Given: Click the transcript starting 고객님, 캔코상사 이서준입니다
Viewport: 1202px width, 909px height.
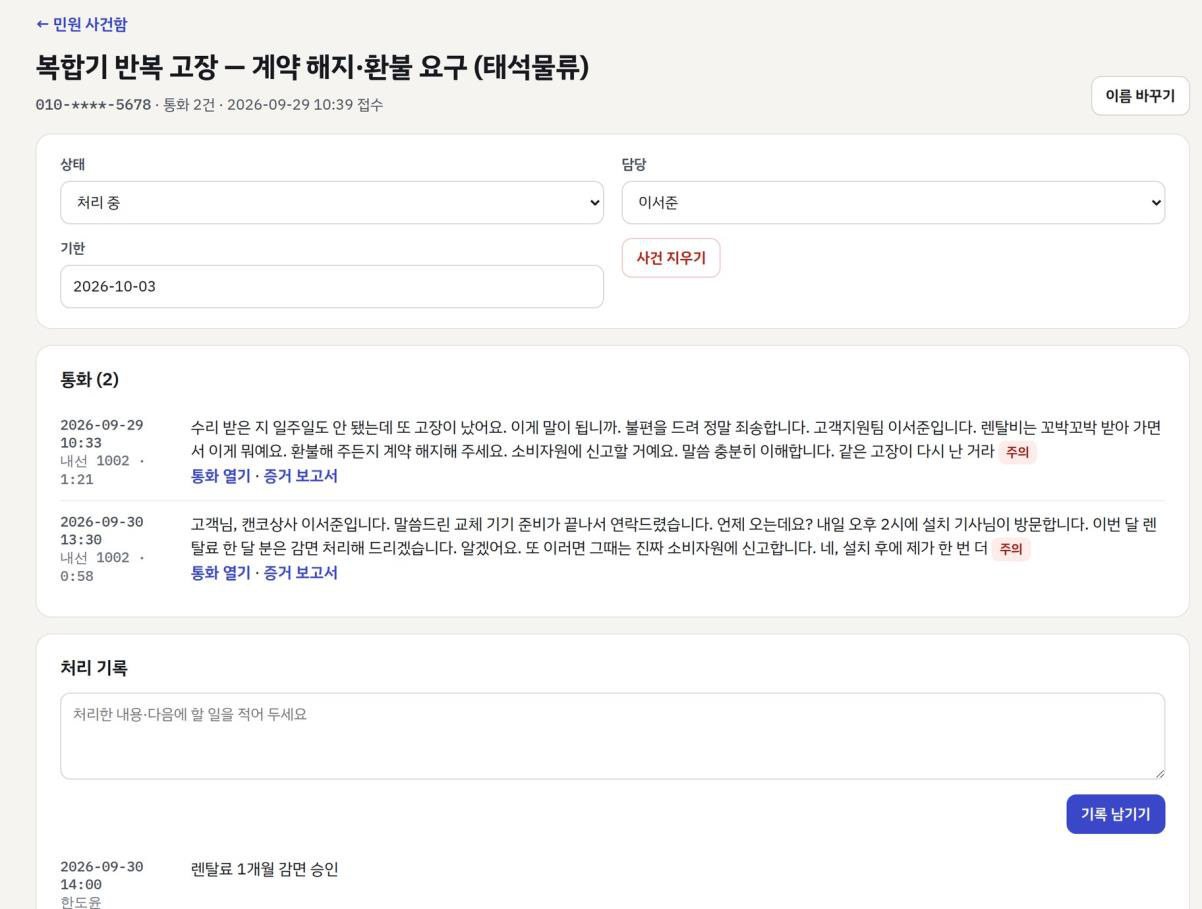Looking at the screenshot, I should coord(674,537).
